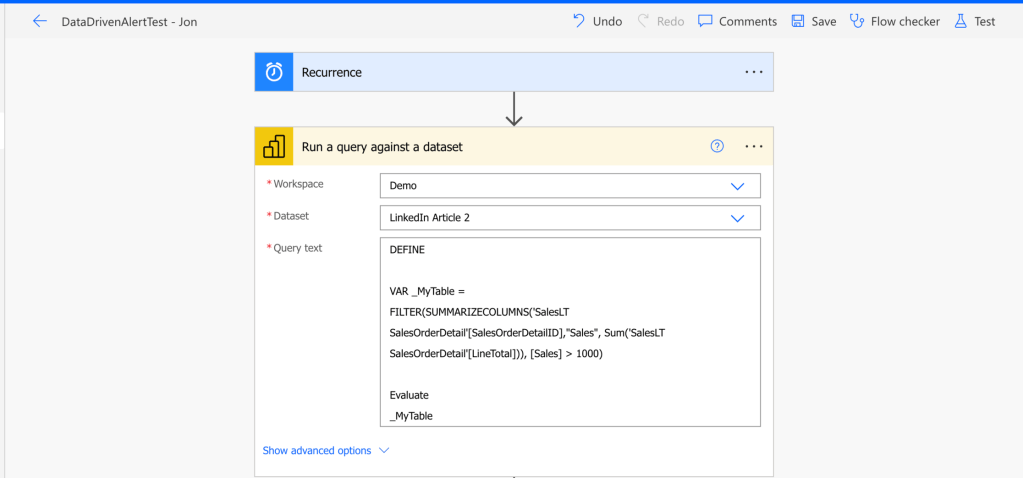Click the Workspace field label
This screenshot has width=1023, height=478.
tap(298, 184)
